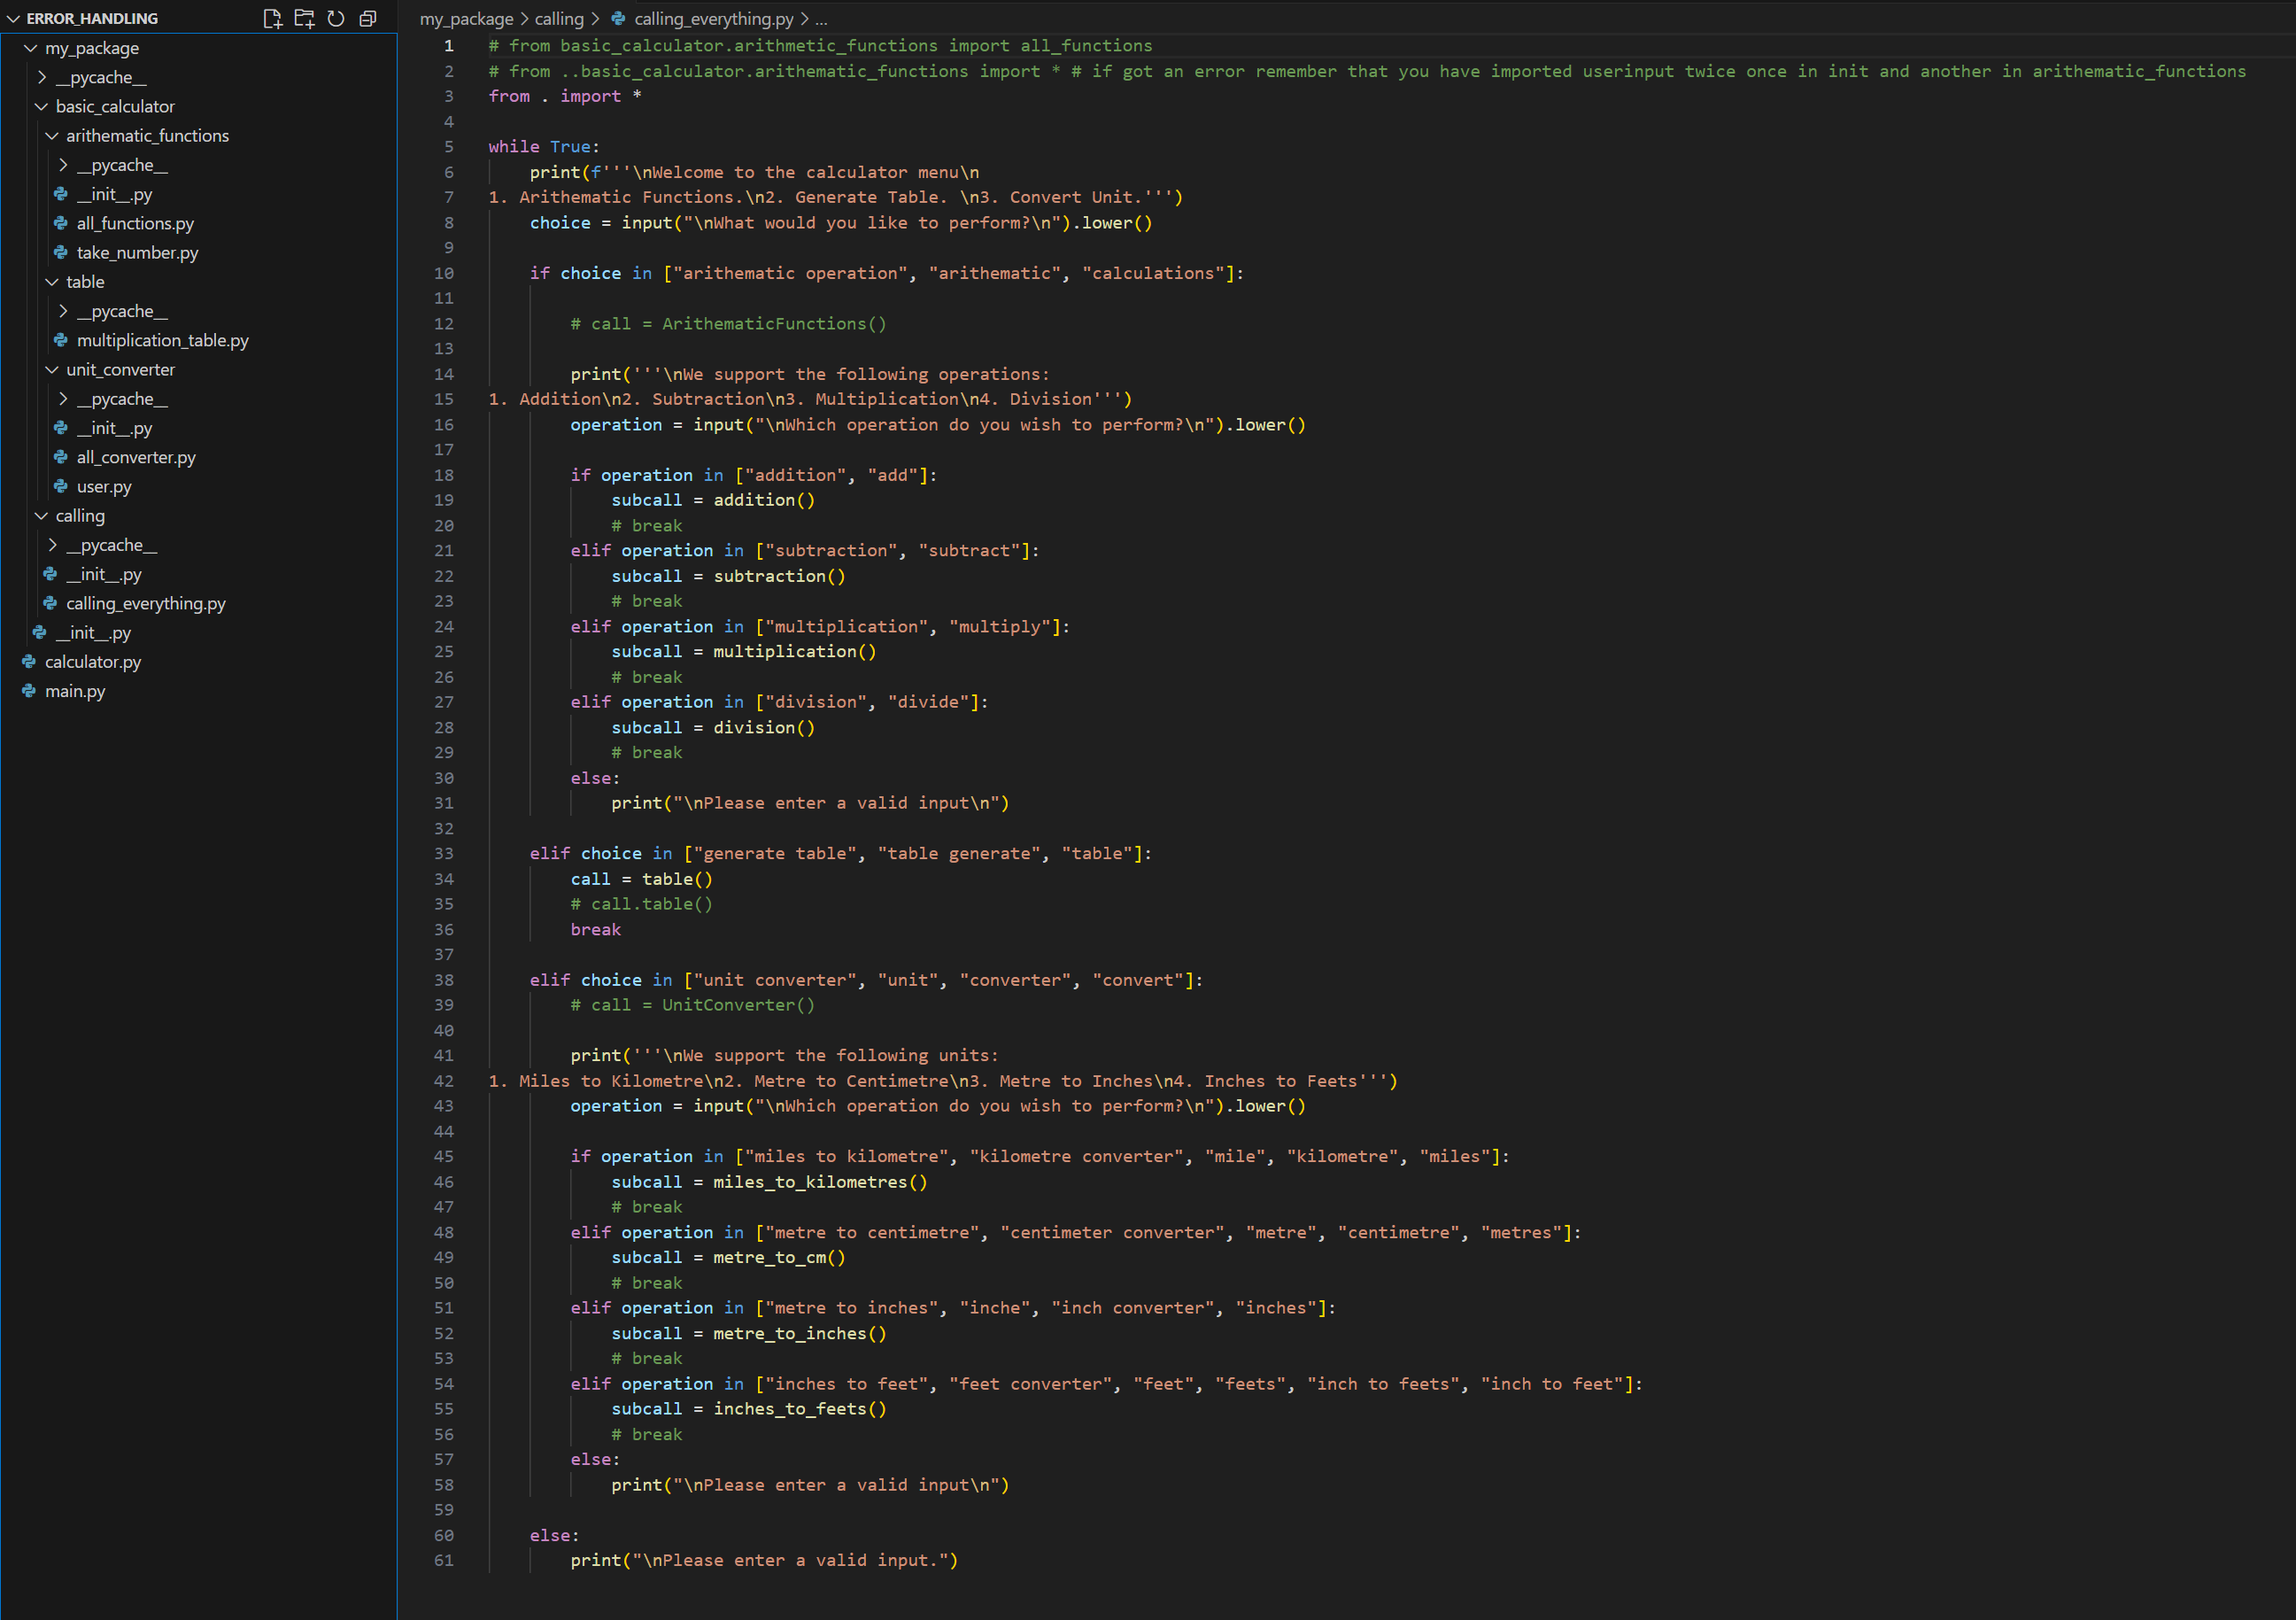Click line number 36 in the gutter

click(443, 929)
